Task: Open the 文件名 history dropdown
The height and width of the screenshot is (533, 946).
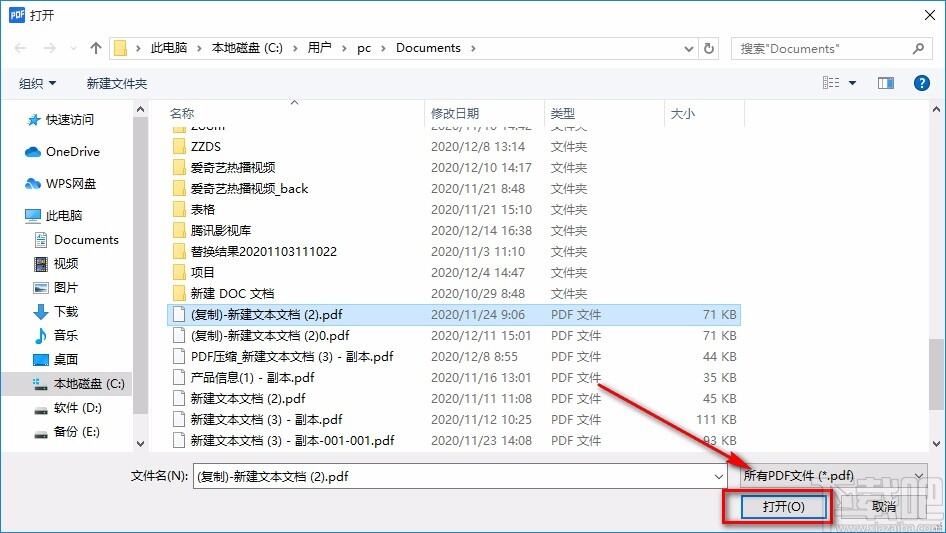Action: click(x=719, y=477)
